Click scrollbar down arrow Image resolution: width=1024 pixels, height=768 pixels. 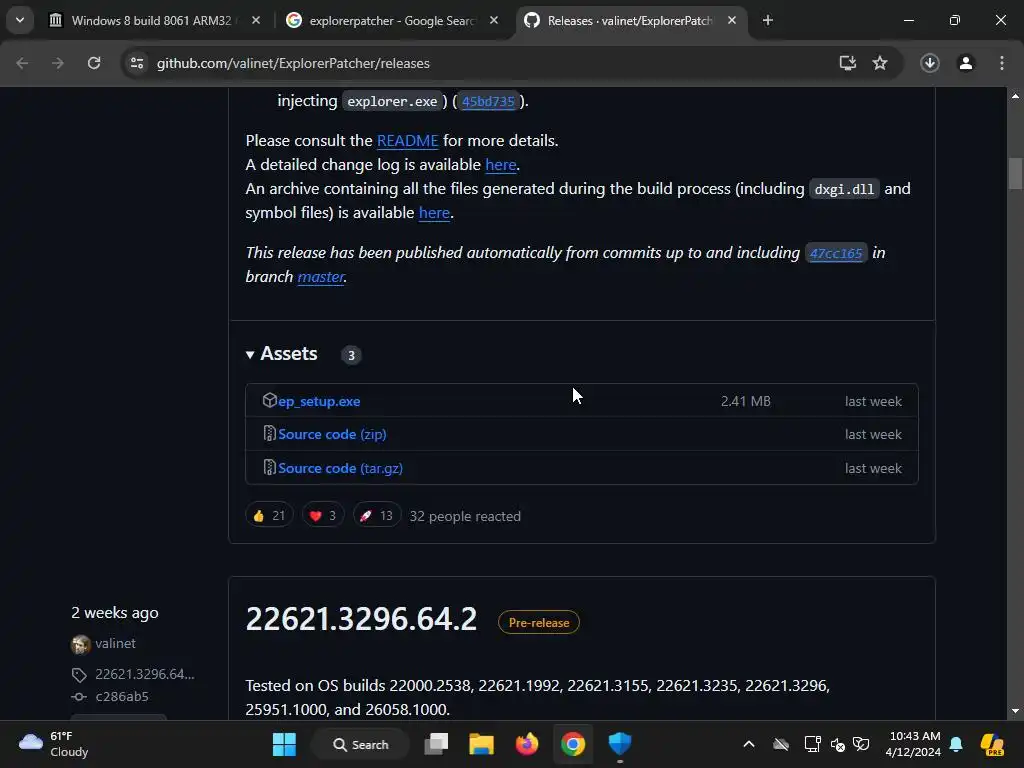(x=1015, y=711)
